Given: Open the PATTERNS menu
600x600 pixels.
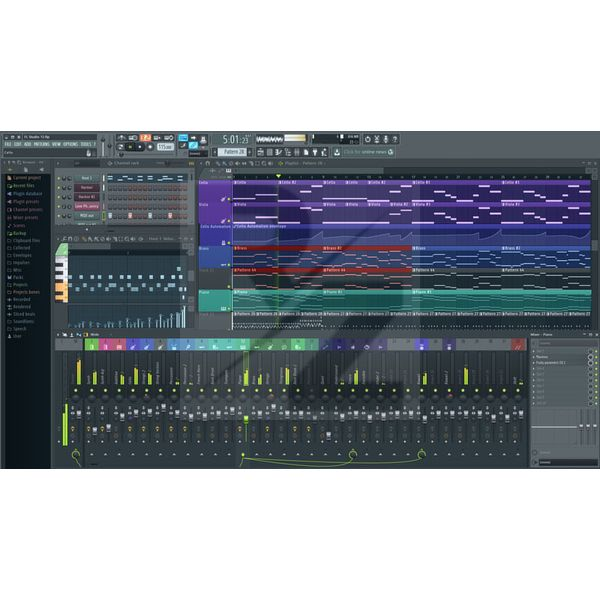Looking at the screenshot, I should pyautogui.click(x=41, y=144).
